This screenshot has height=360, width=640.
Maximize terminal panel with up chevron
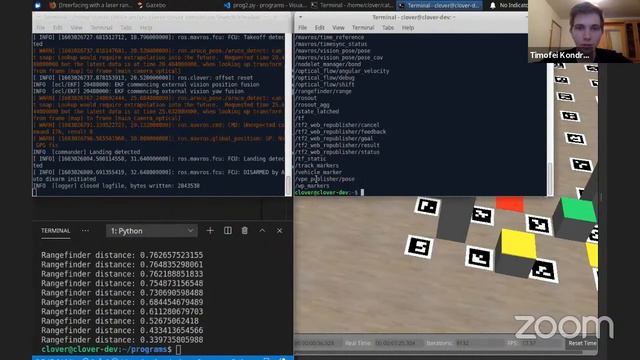pos(262,231)
